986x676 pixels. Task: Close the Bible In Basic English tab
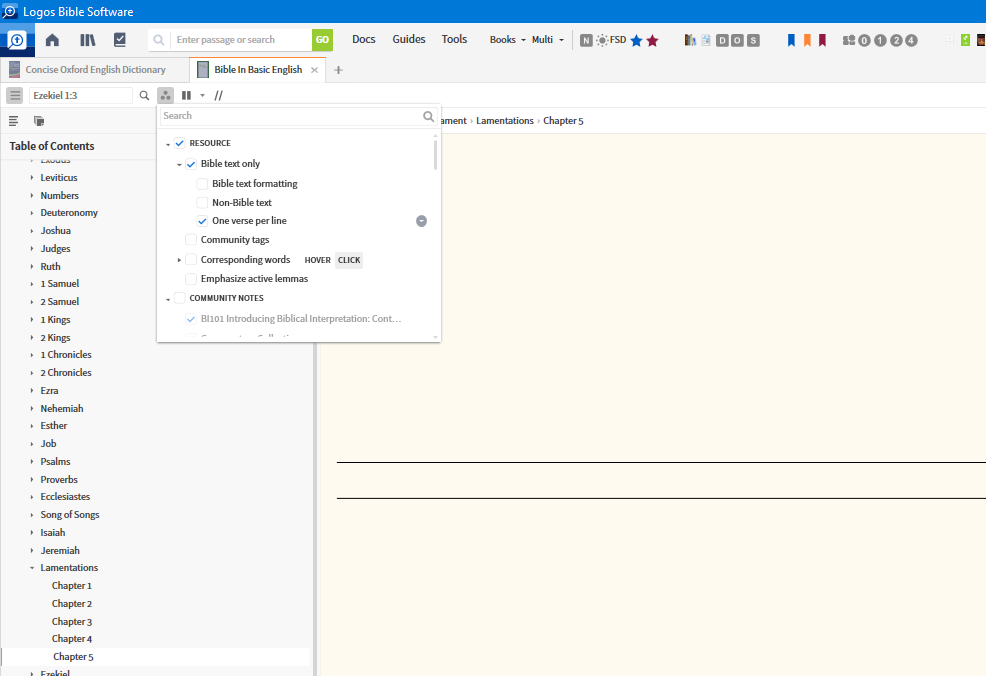pos(314,70)
